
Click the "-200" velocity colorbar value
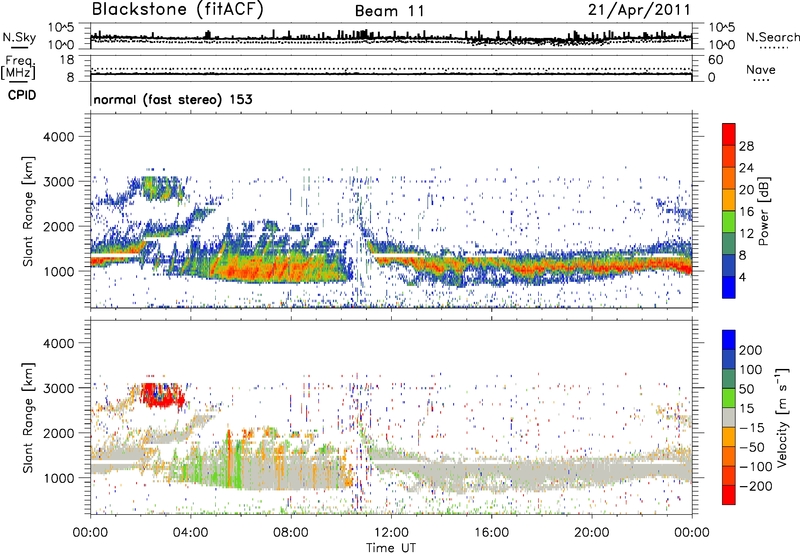pos(754,486)
